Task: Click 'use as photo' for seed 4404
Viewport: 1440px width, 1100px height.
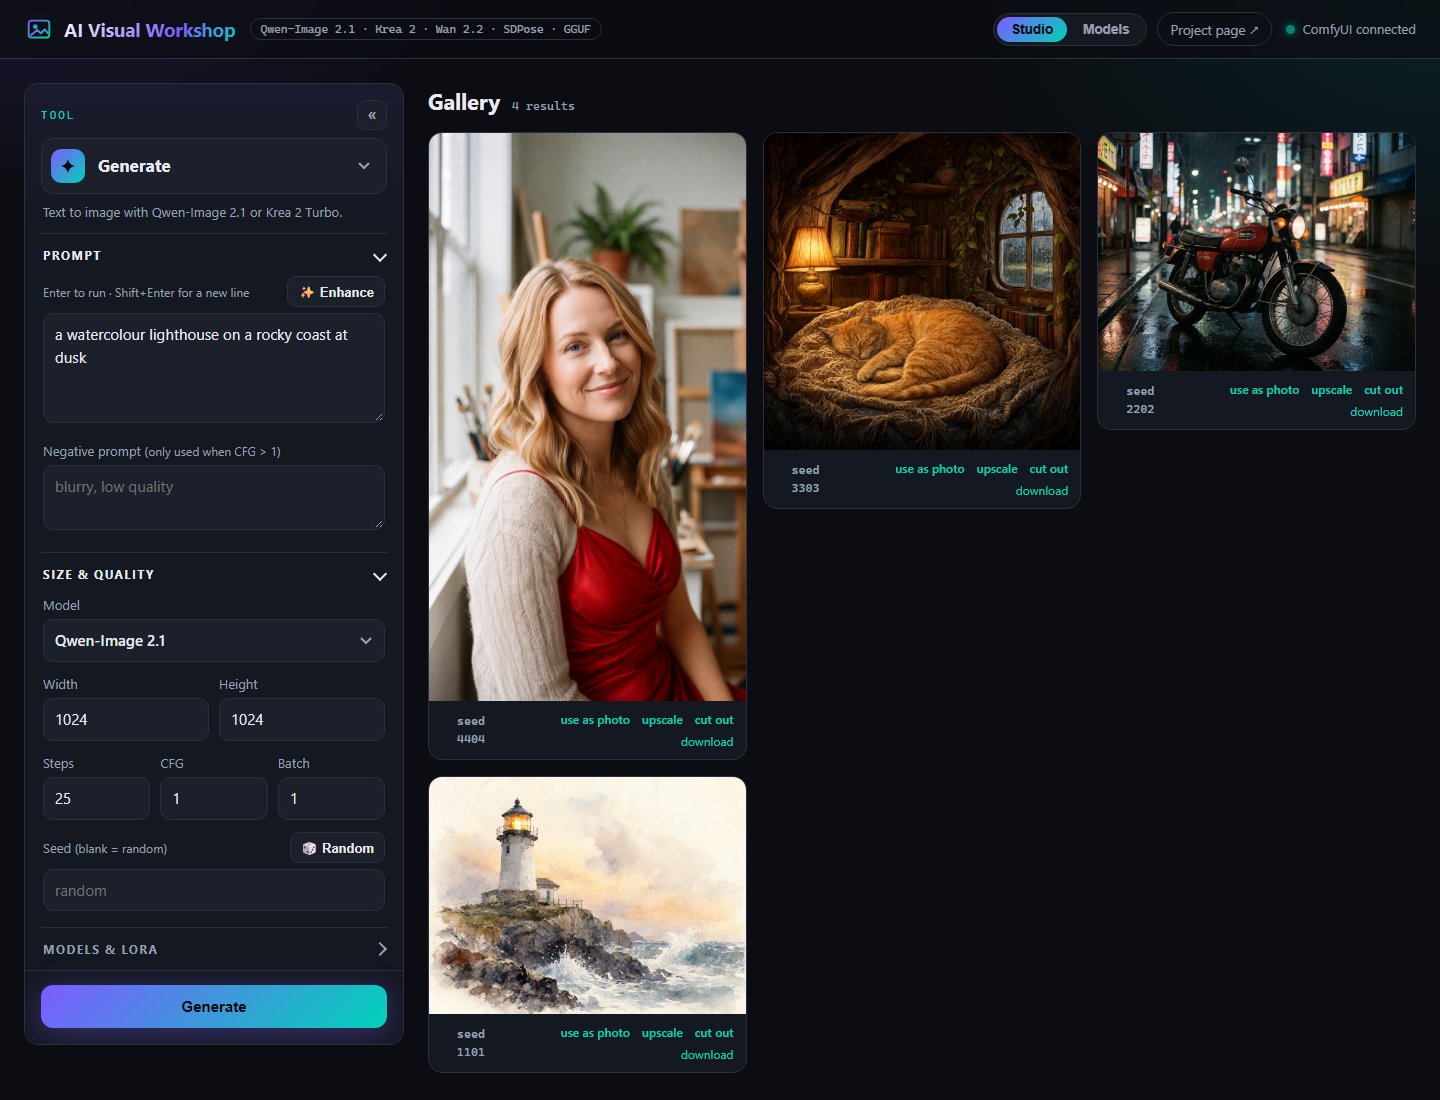Action: pos(595,720)
